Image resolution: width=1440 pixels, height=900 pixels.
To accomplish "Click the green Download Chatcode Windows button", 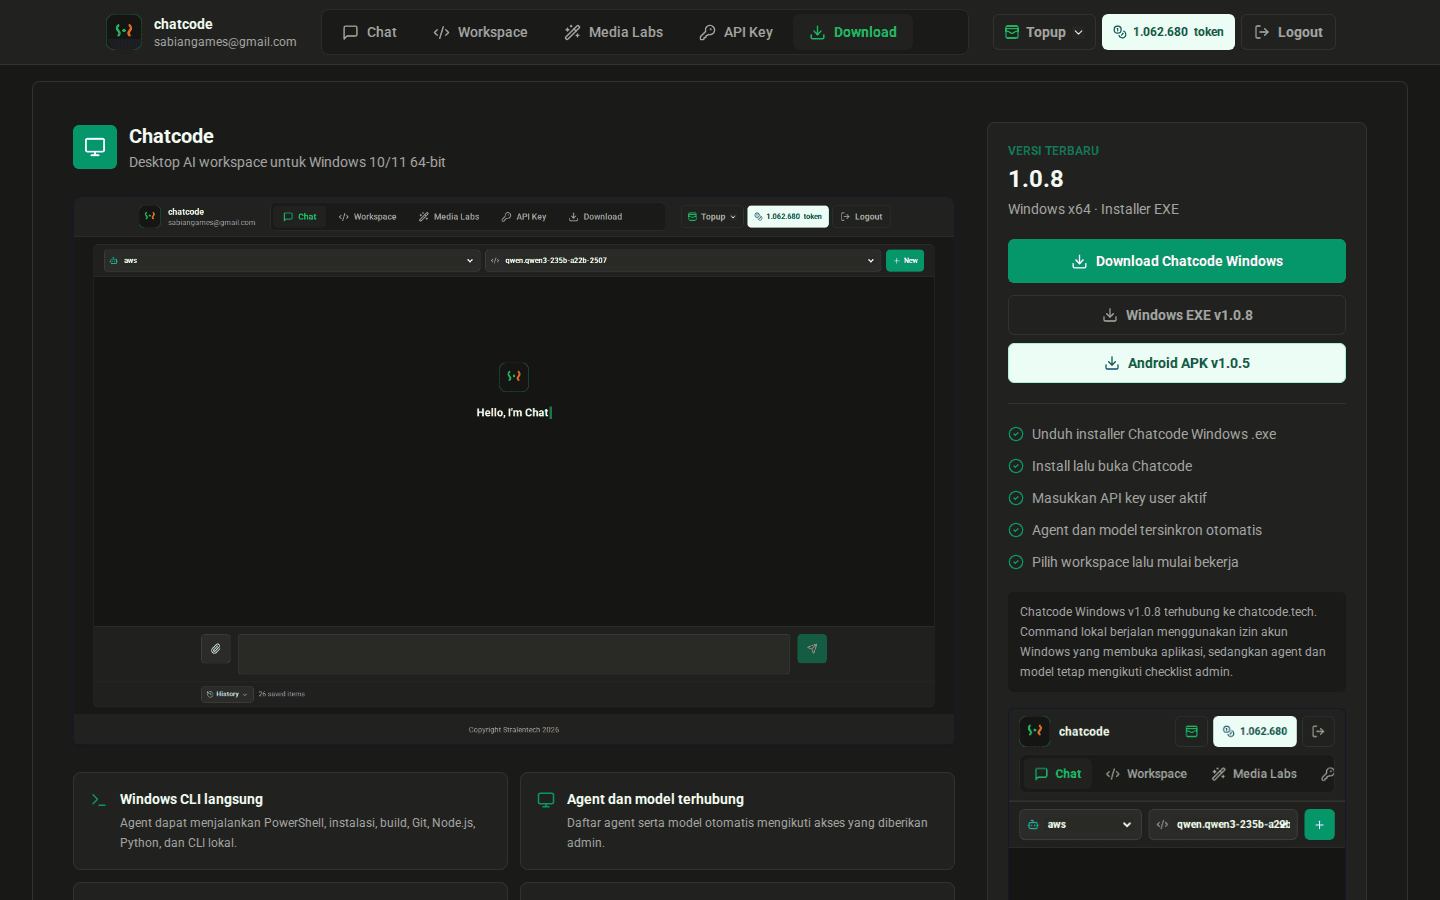I will click(1176, 261).
